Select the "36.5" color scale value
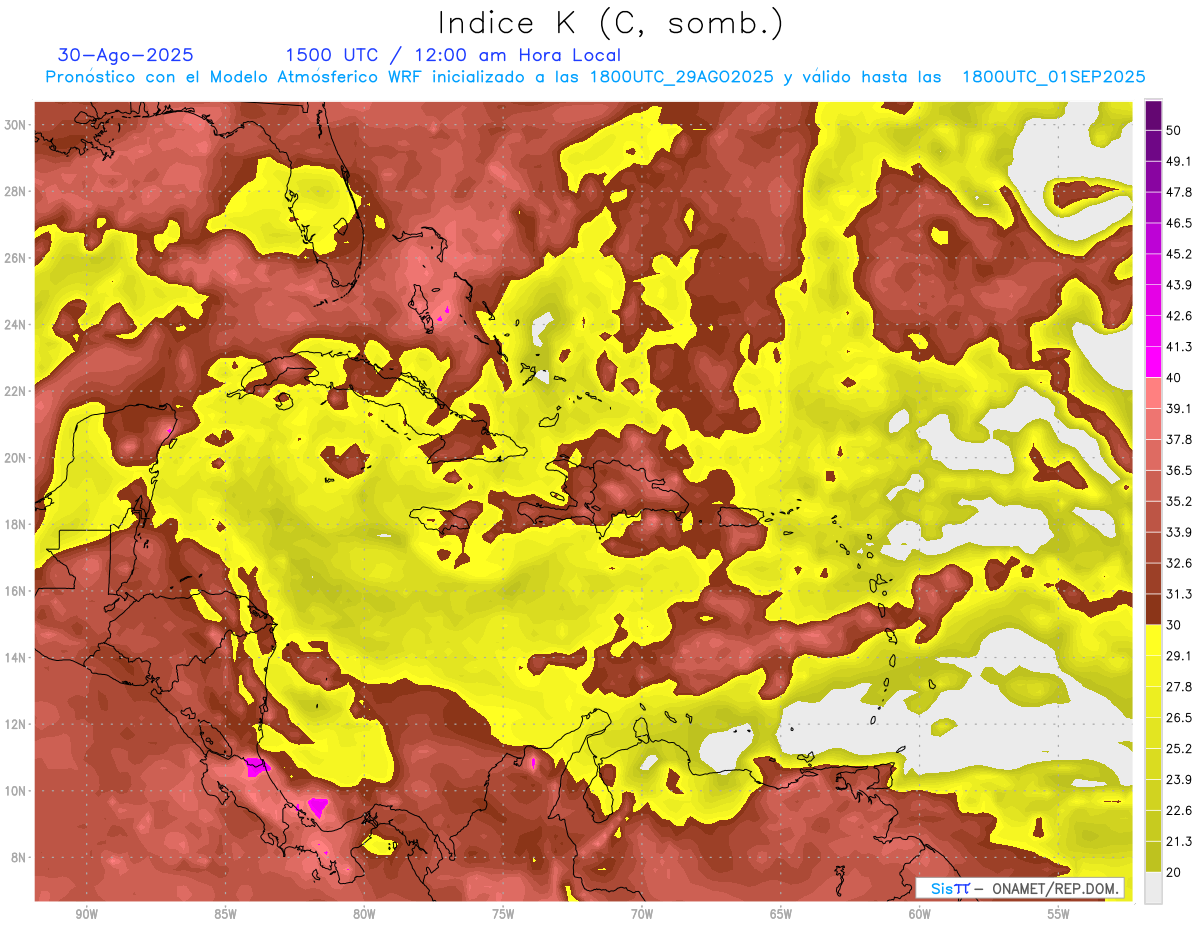 tap(1179, 470)
